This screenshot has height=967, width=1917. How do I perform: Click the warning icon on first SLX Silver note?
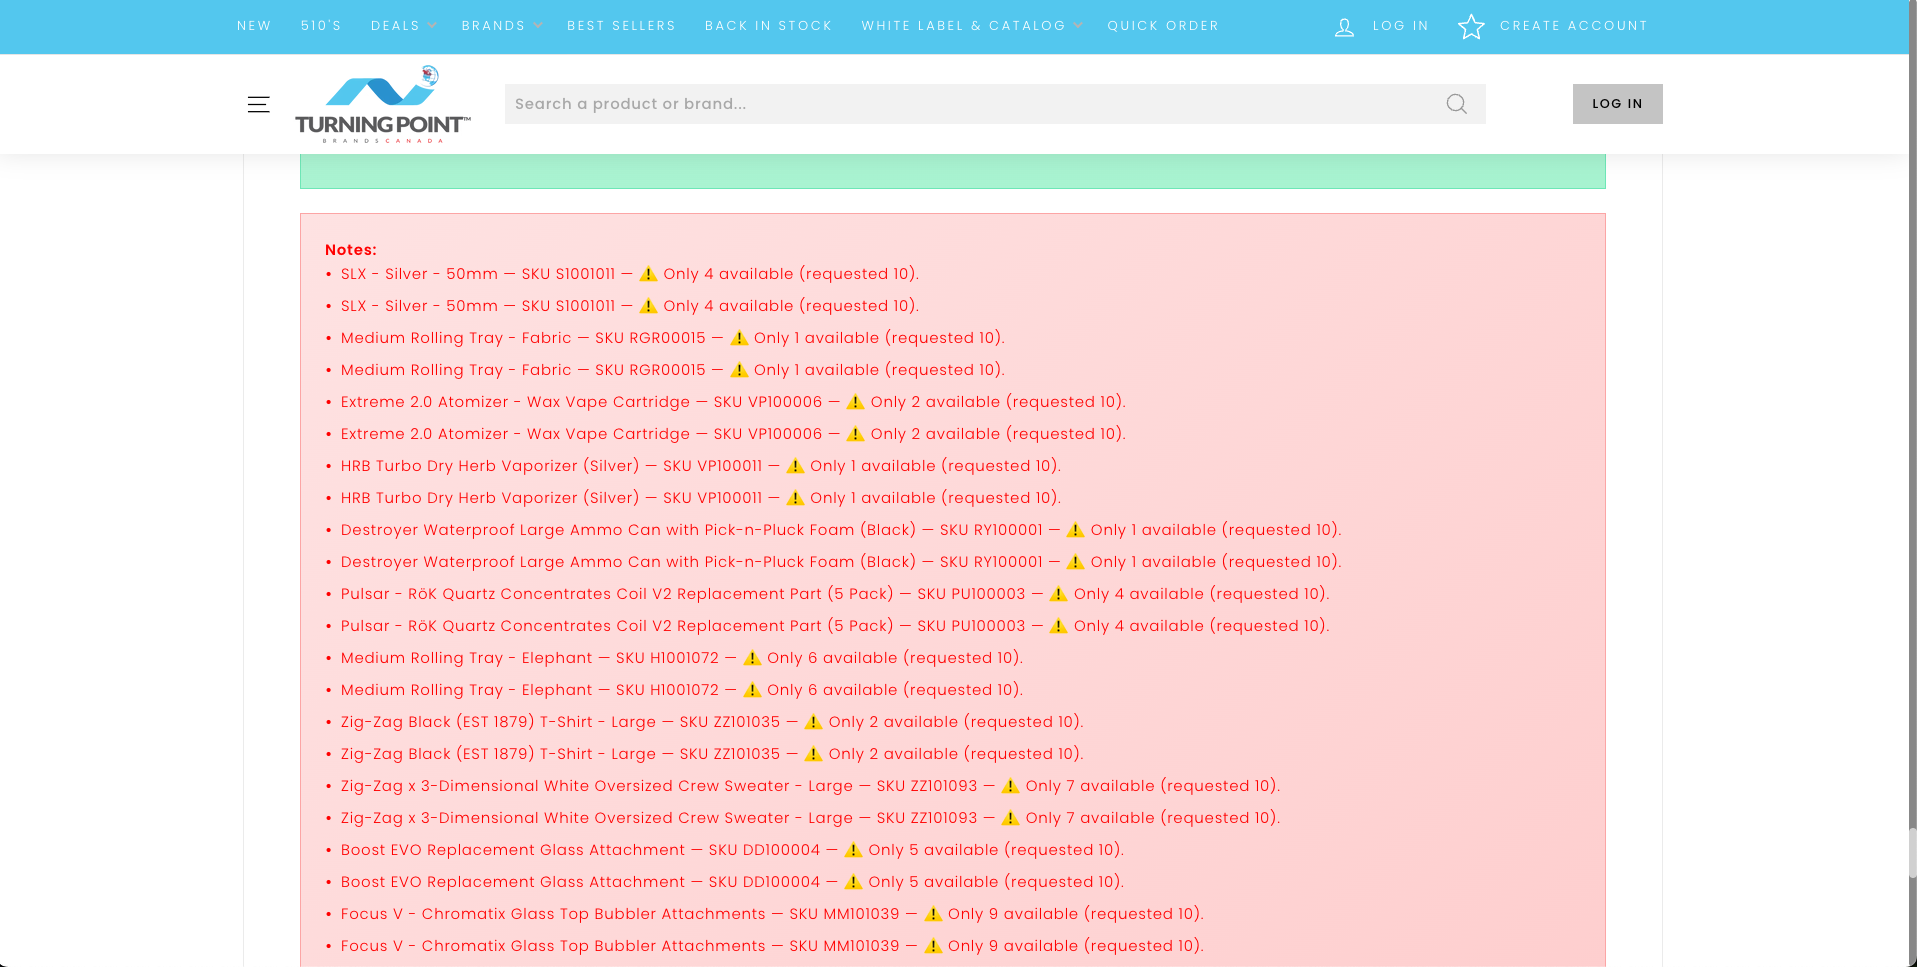click(648, 274)
